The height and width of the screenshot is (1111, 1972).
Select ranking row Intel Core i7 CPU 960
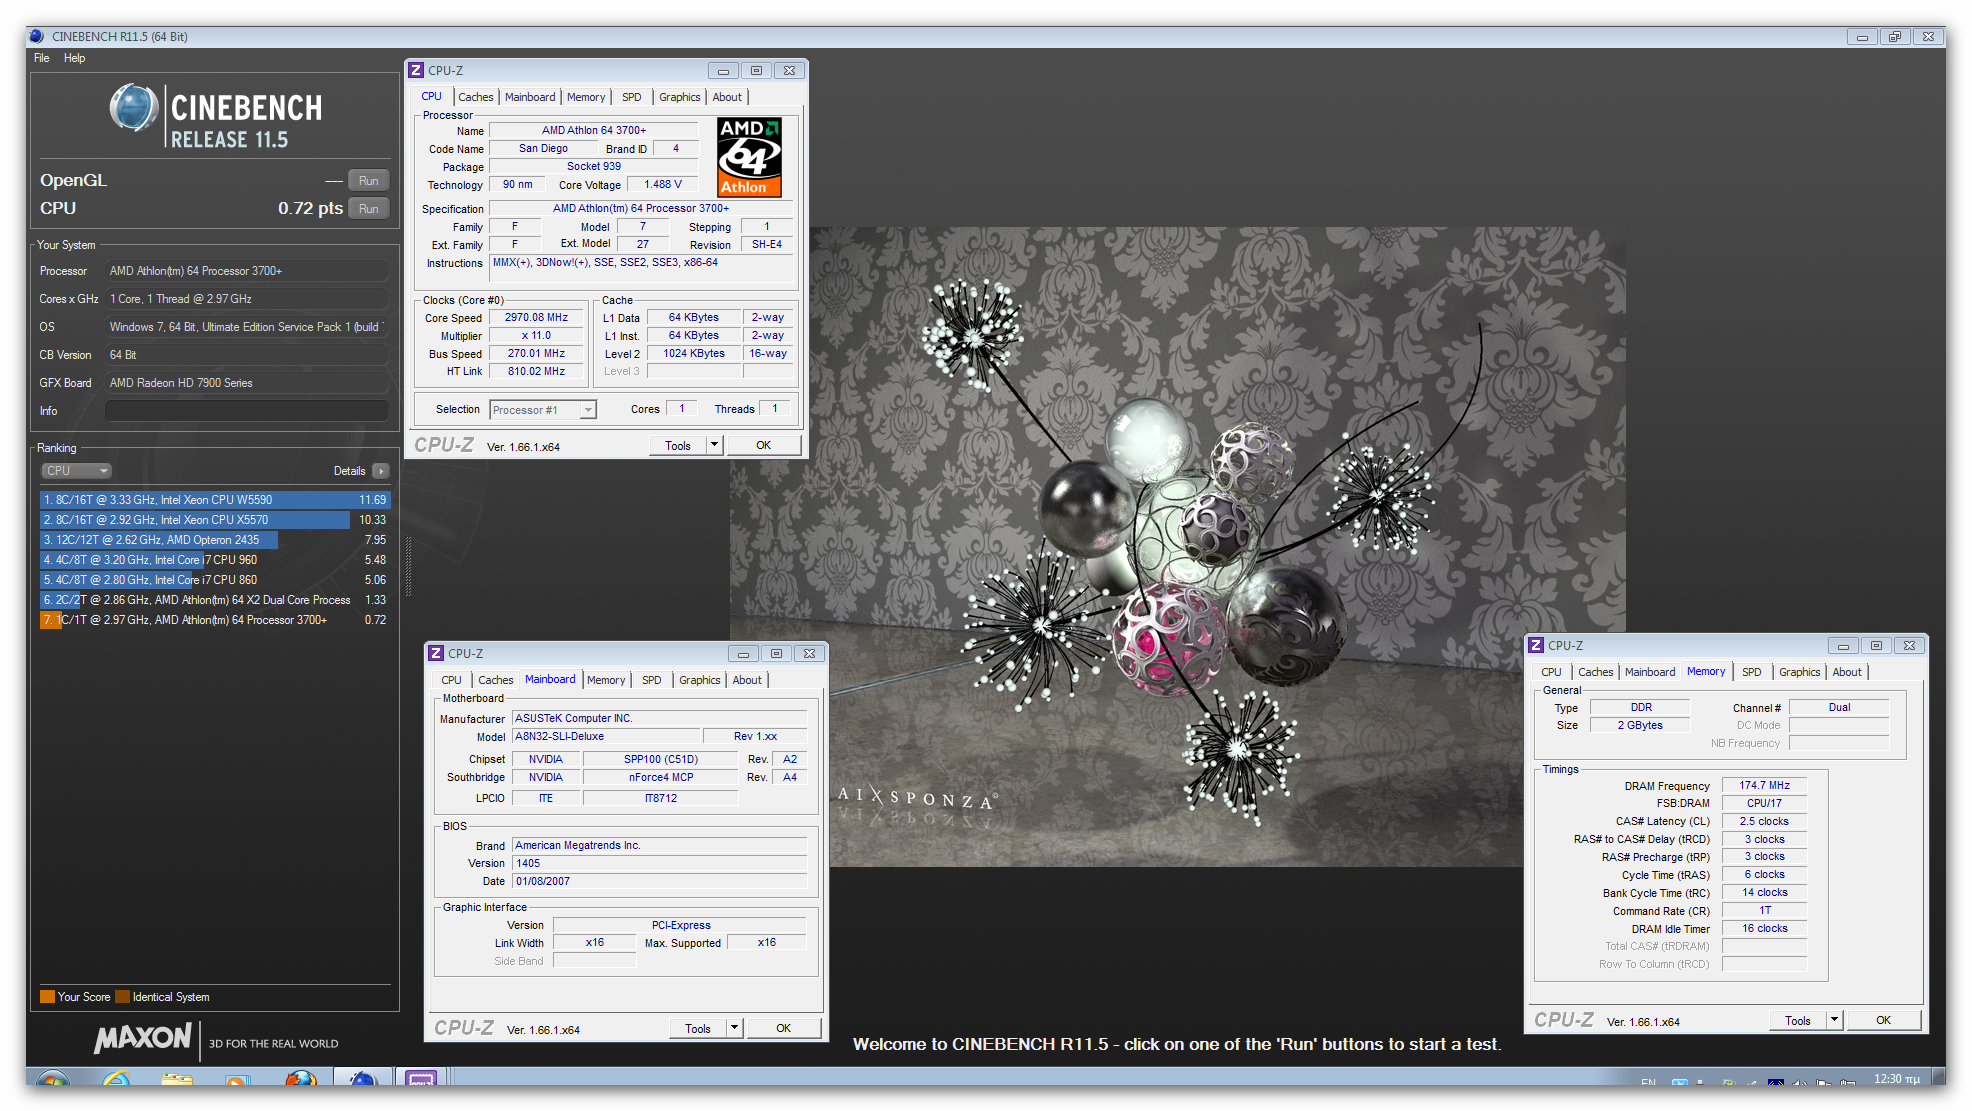(x=215, y=560)
